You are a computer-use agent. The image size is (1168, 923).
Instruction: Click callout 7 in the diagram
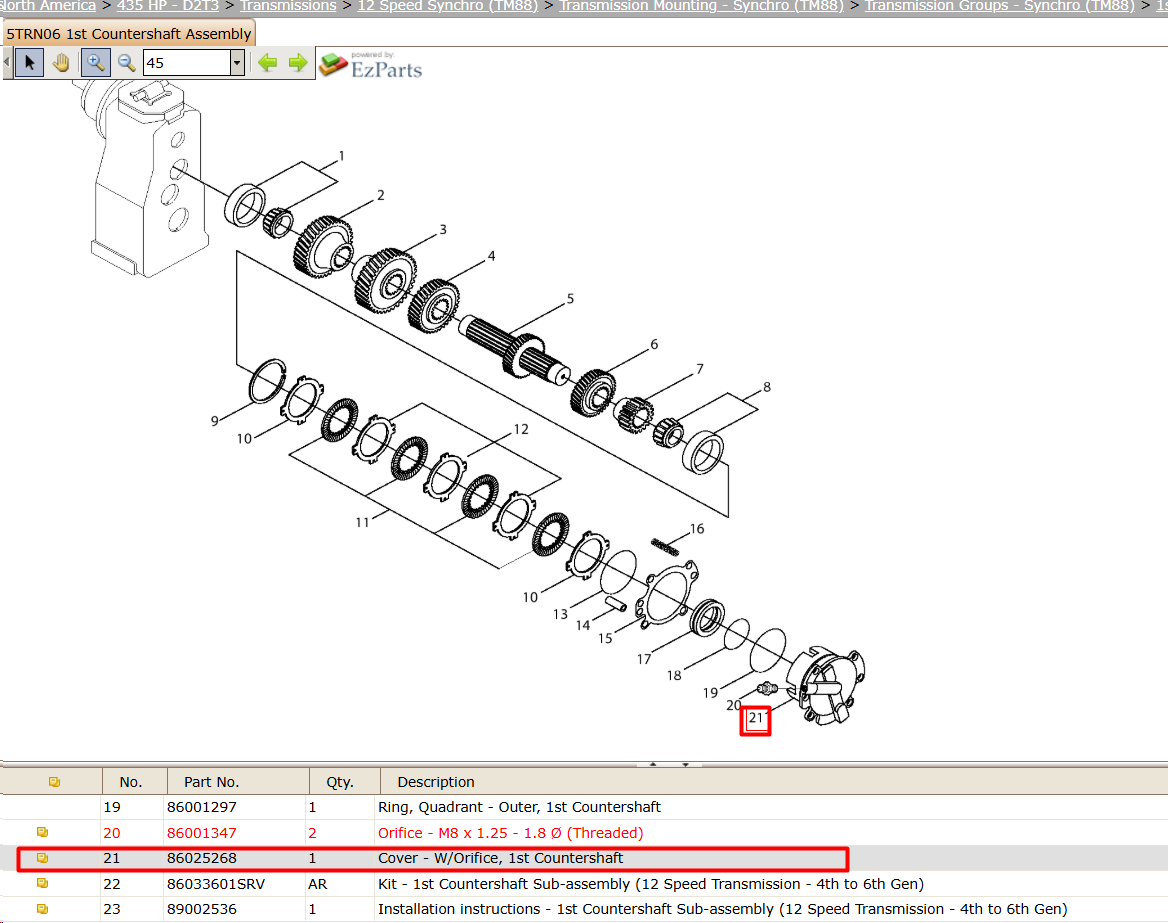(699, 369)
